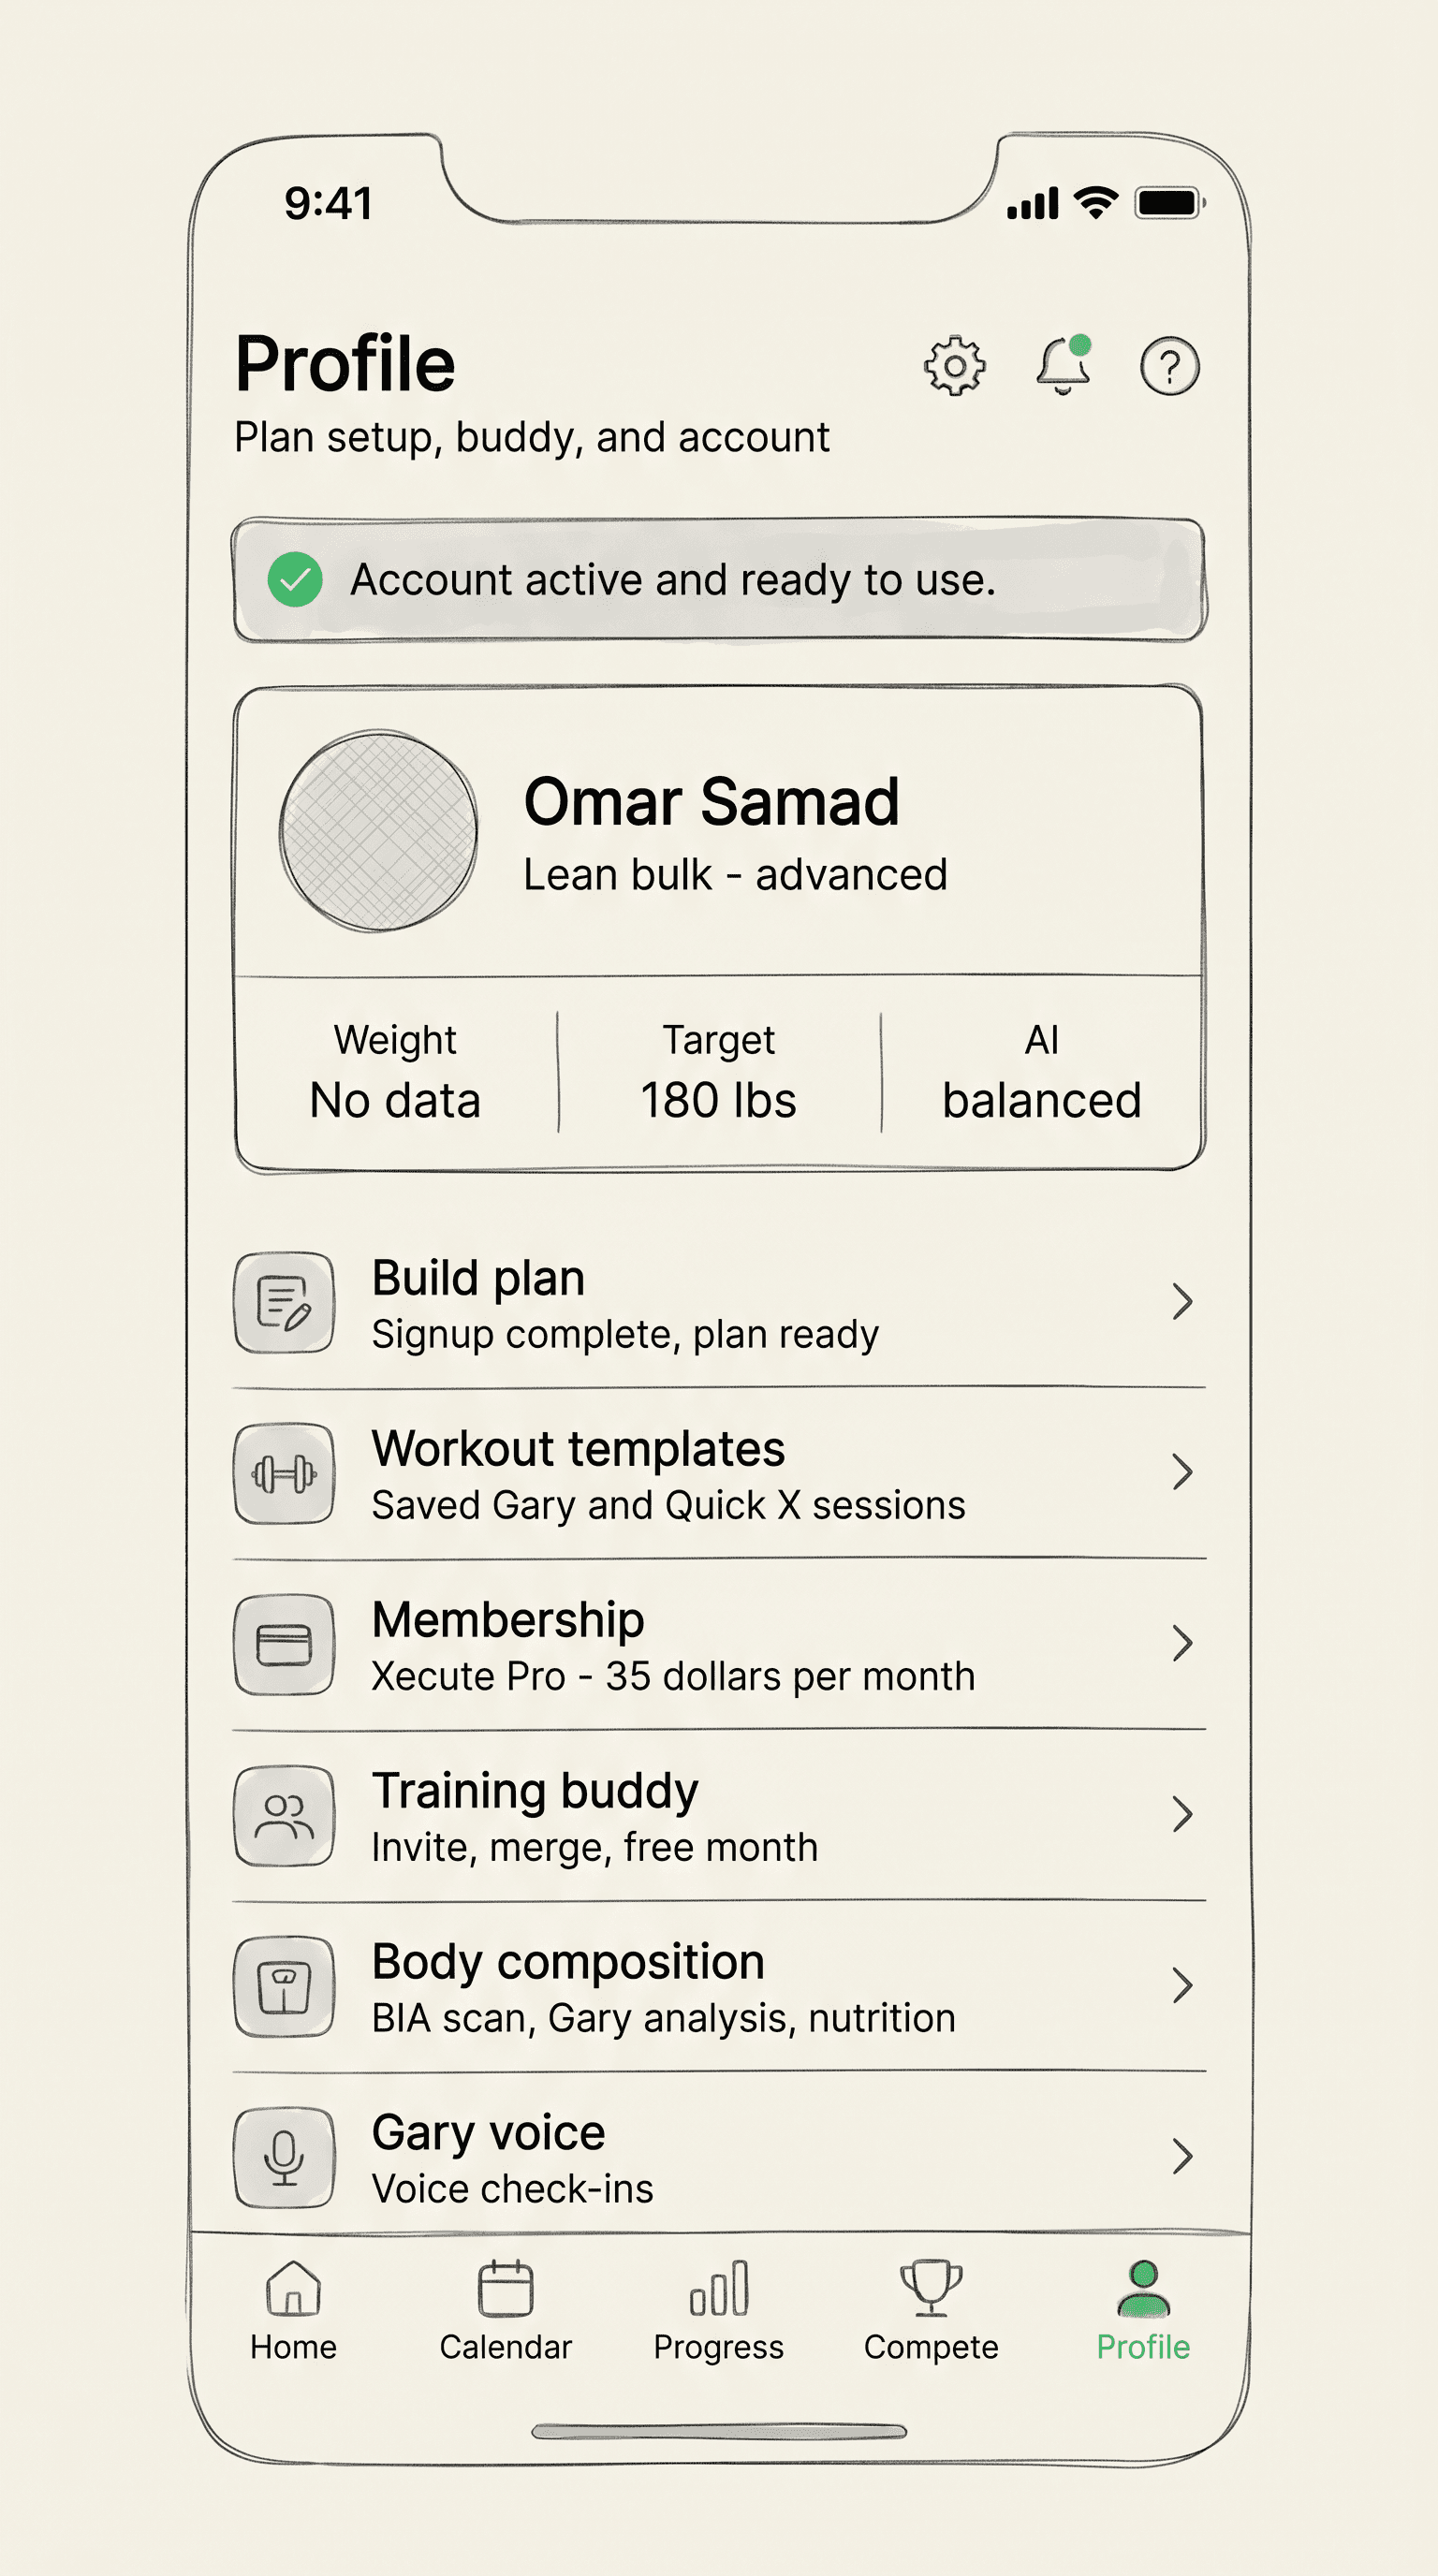This screenshot has height=2576, width=1438.
Task: Tap the green account active checkmark
Action: click(295, 579)
